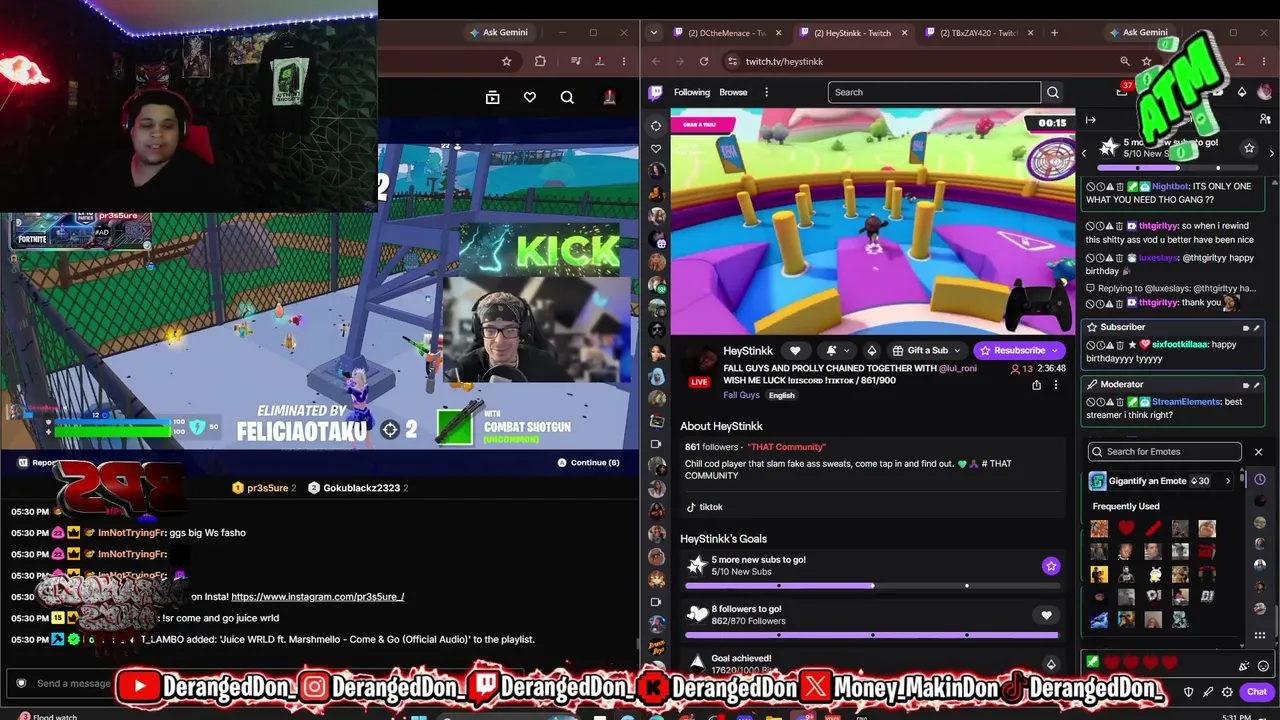Image resolution: width=1280 pixels, height=720 pixels.
Task: Collapse the stream chat panel arrow
Action: click(x=1091, y=120)
